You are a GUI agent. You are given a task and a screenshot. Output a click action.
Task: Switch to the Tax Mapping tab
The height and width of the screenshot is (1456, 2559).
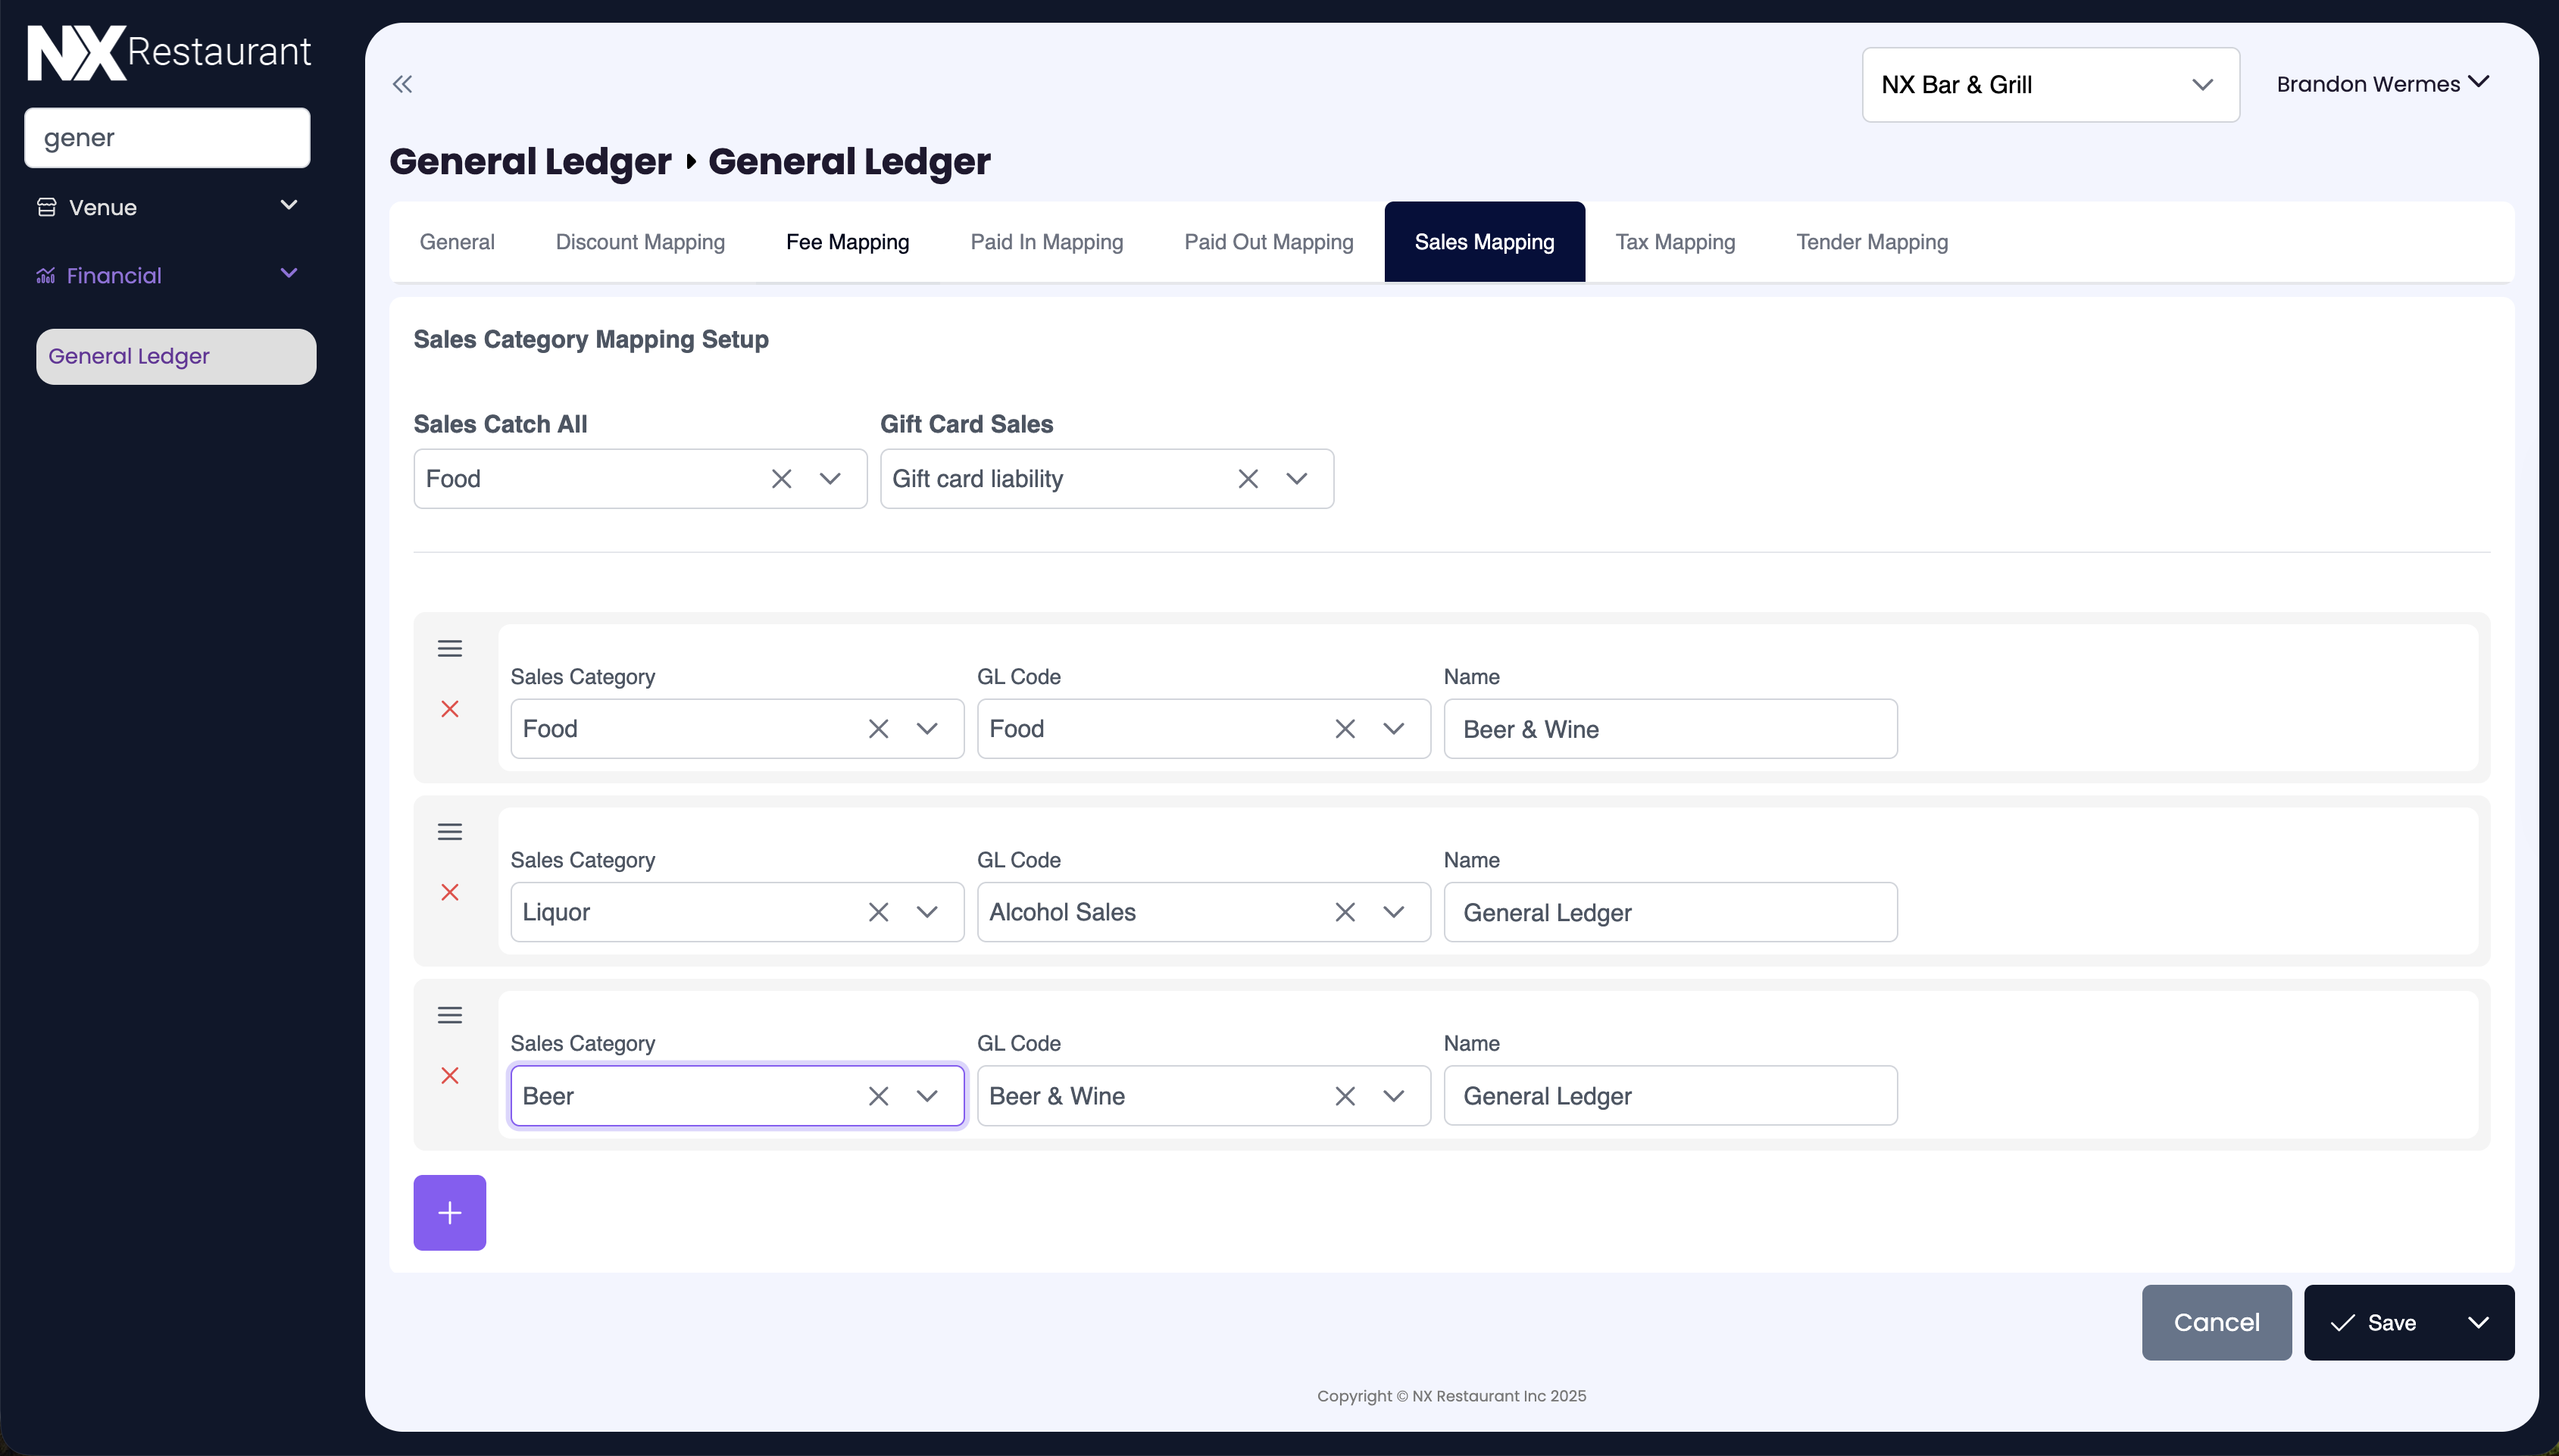coord(1675,242)
